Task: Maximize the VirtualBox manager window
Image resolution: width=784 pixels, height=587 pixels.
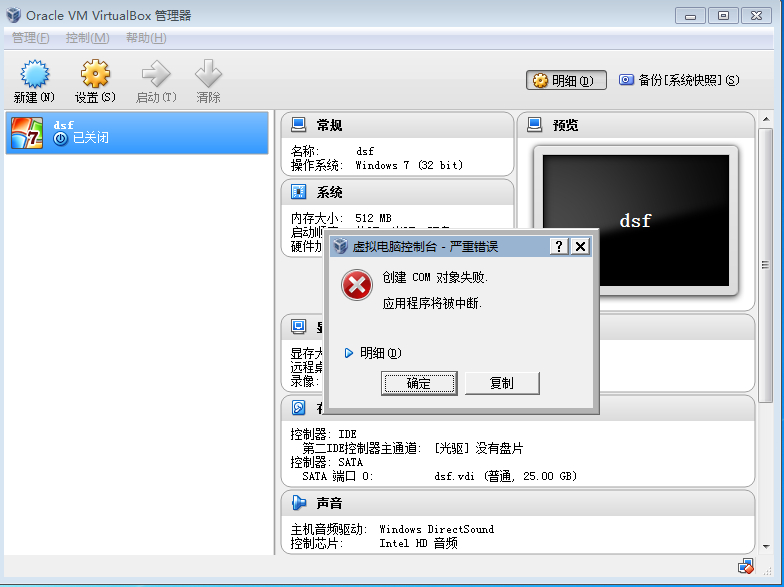Action: (x=723, y=16)
